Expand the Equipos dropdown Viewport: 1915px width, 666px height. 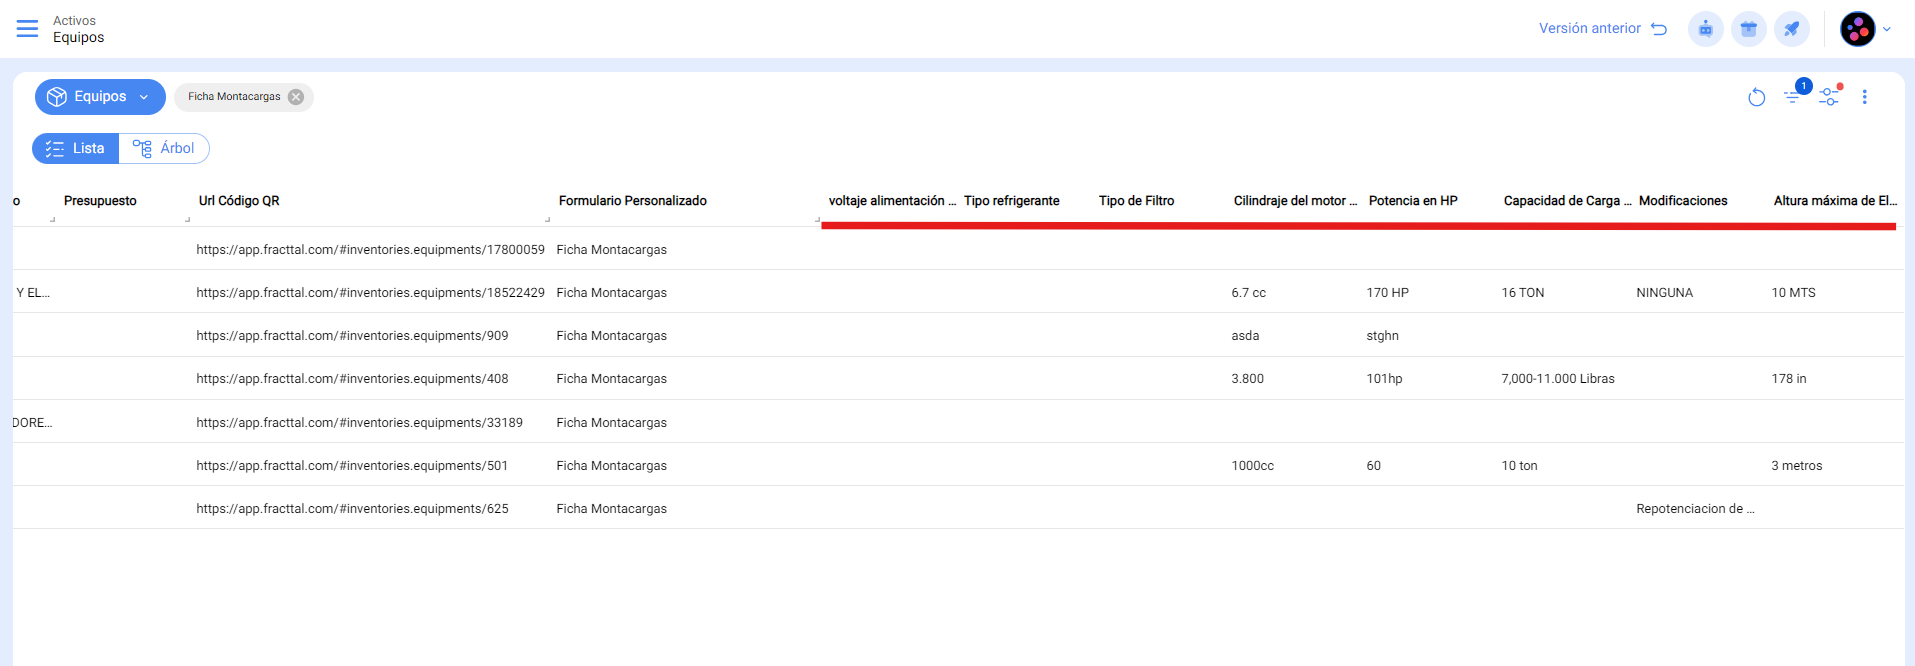tap(100, 97)
